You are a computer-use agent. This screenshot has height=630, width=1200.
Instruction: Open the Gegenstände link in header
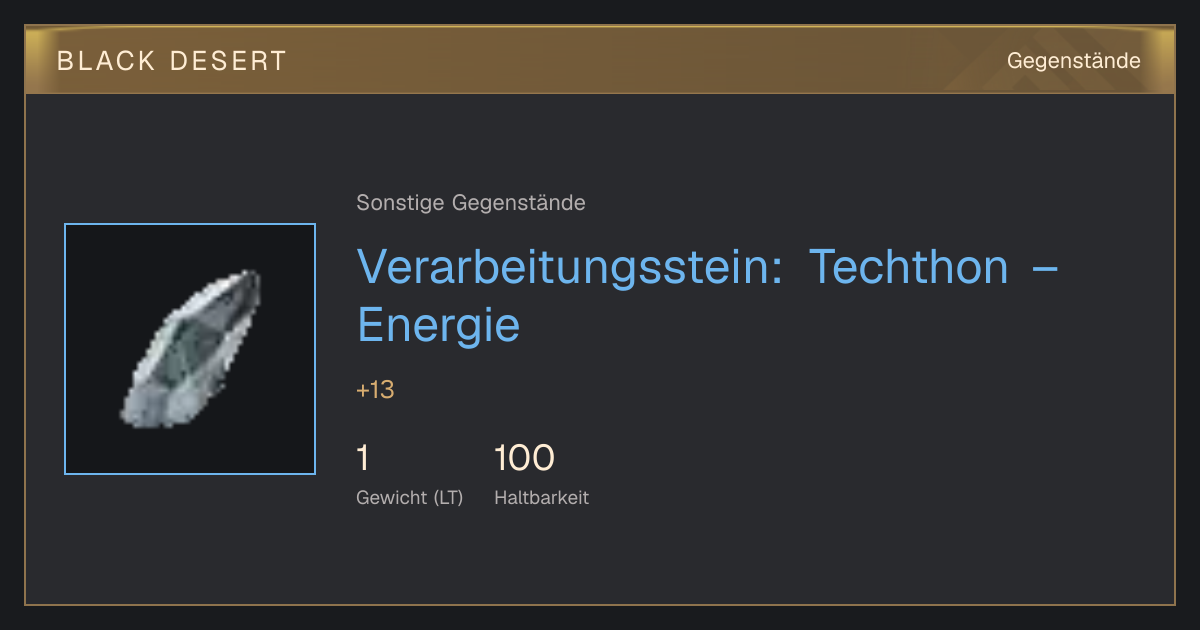[1073, 61]
